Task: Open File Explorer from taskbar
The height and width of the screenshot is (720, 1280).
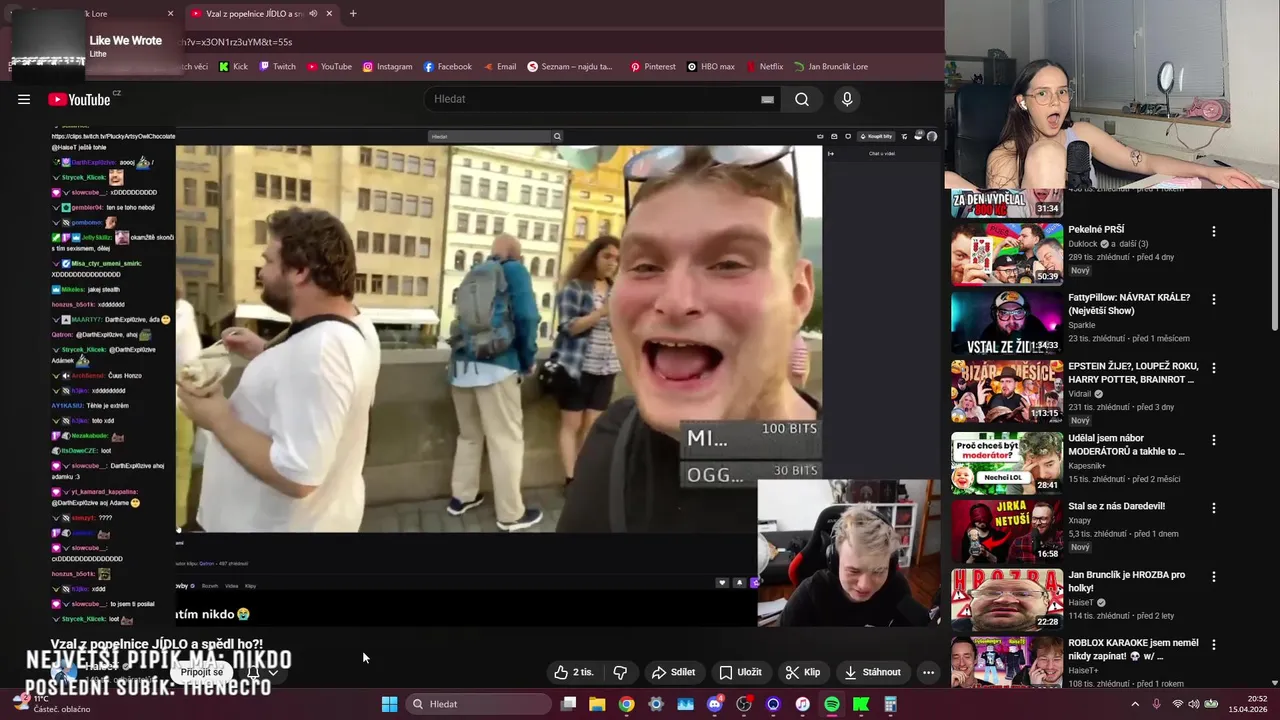Action: [x=597, y=704]
